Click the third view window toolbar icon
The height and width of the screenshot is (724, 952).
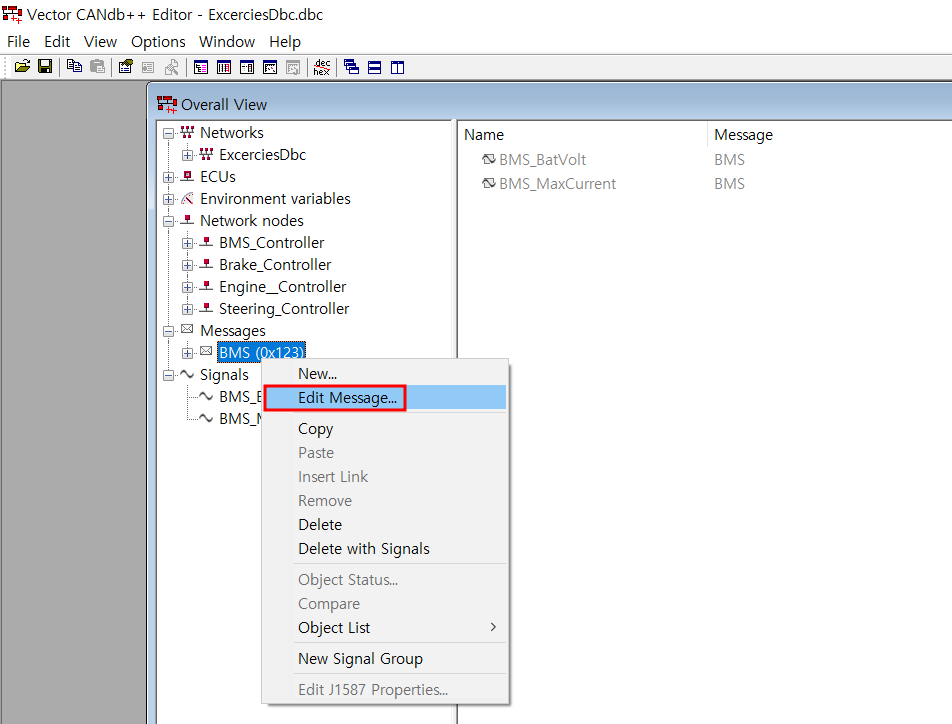[x=247, y=67]
